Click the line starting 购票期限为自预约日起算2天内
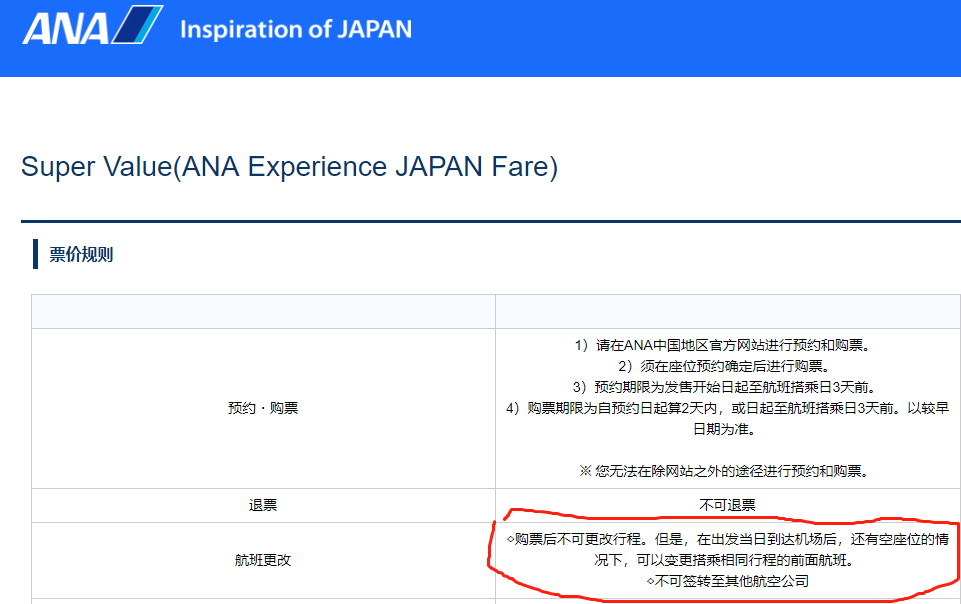This screenshot has width=961, height=604. (727, 418)
